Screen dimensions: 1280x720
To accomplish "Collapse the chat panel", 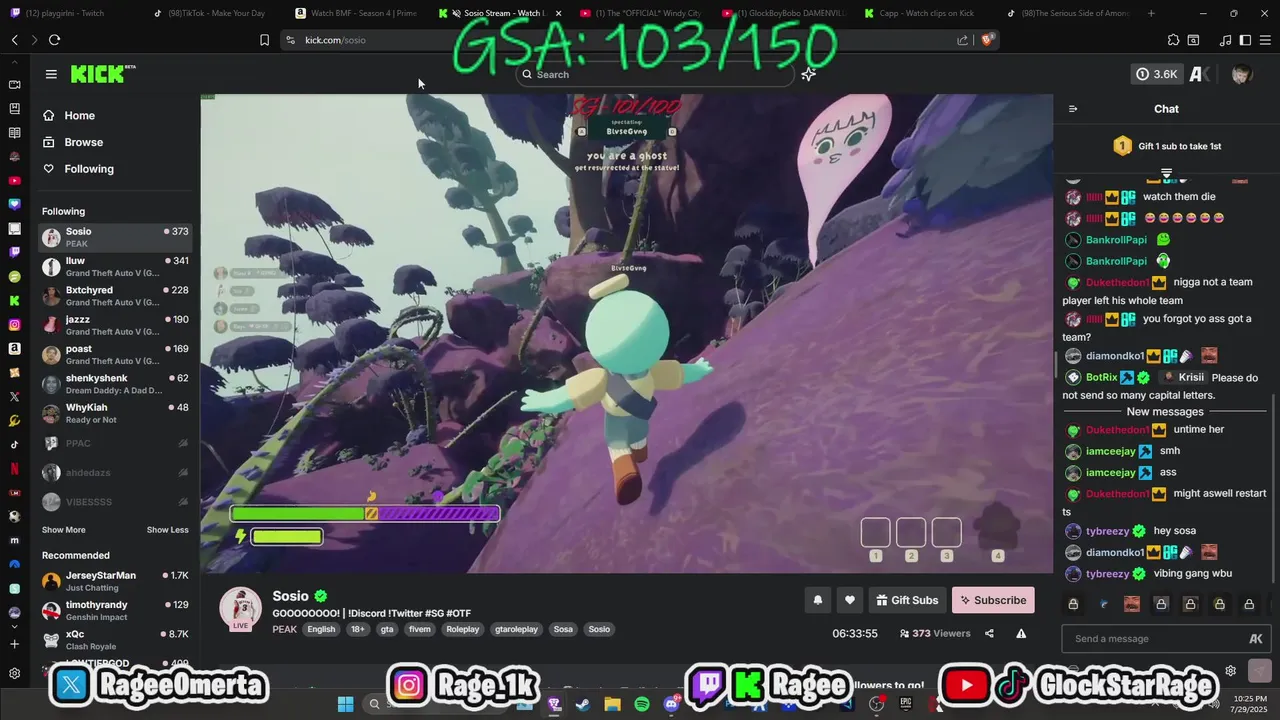I will [1073, 109].
